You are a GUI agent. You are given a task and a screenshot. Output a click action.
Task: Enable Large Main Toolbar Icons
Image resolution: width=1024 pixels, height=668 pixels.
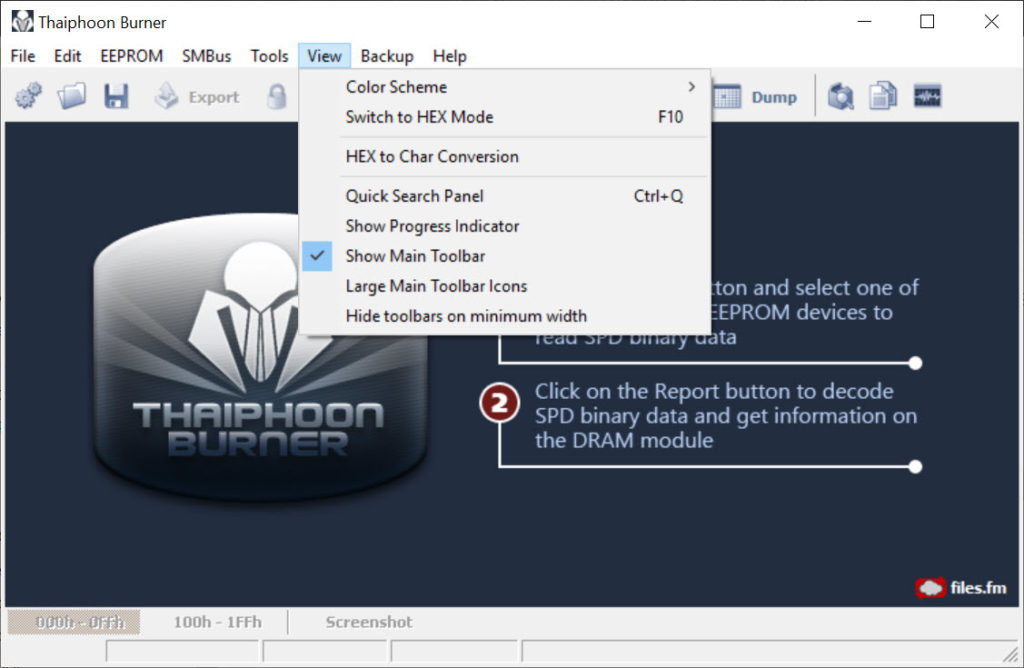pyautogui.click(x=504, y=286)
